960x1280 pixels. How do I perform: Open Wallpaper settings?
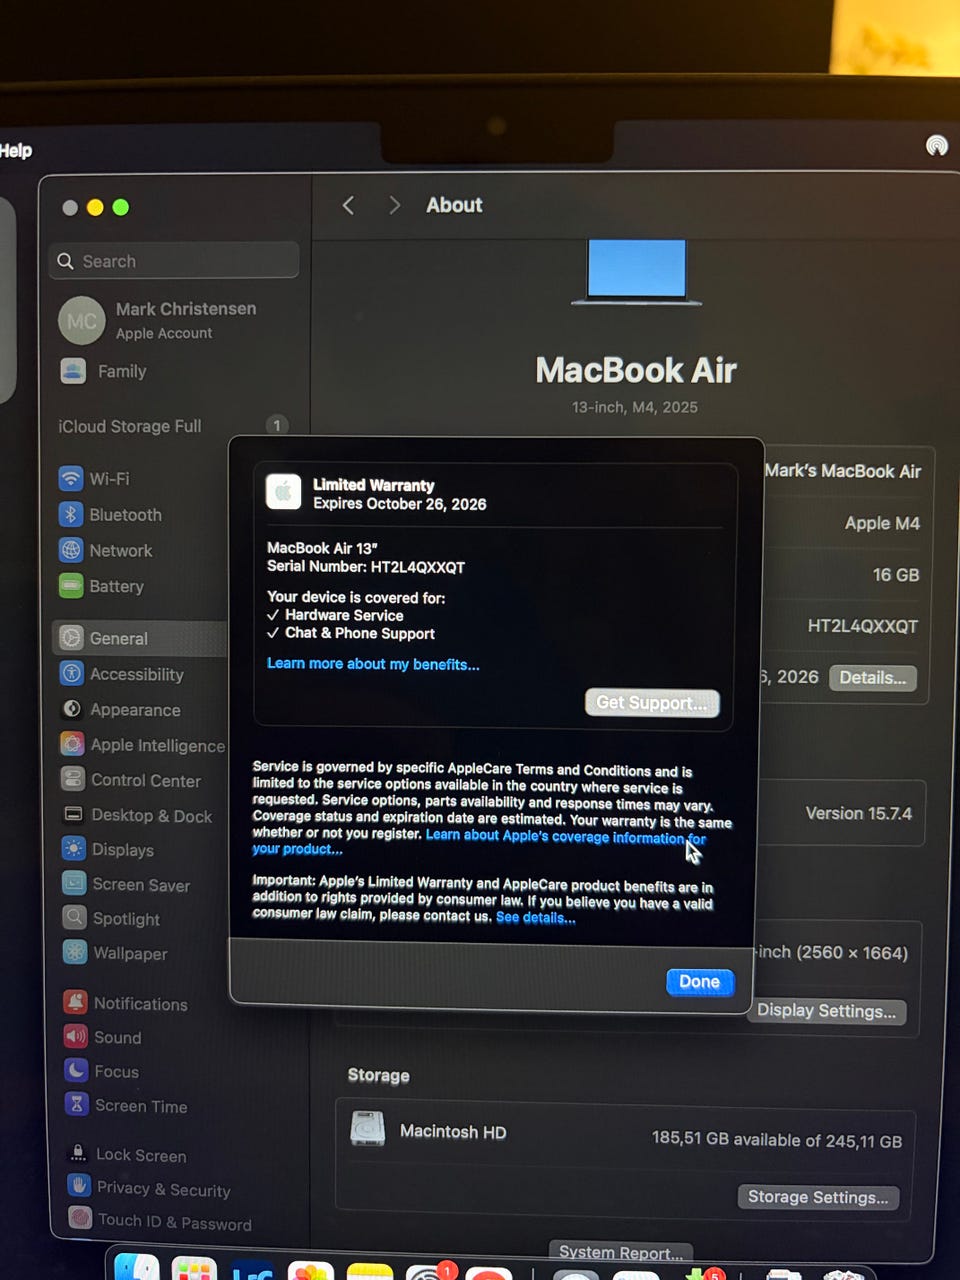click(x=115, y=953)
